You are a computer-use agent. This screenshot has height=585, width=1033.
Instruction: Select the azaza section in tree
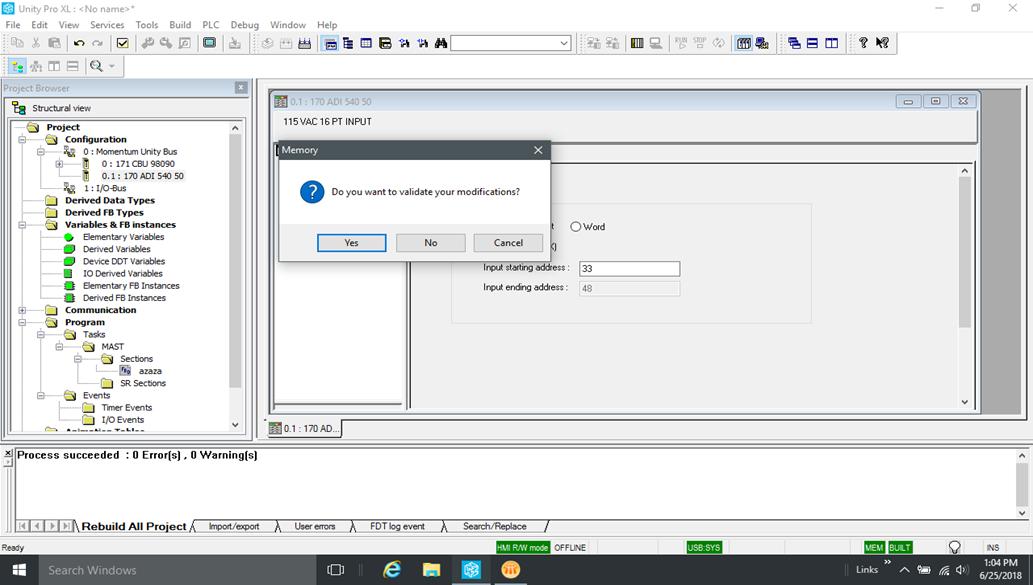point(150,371)
